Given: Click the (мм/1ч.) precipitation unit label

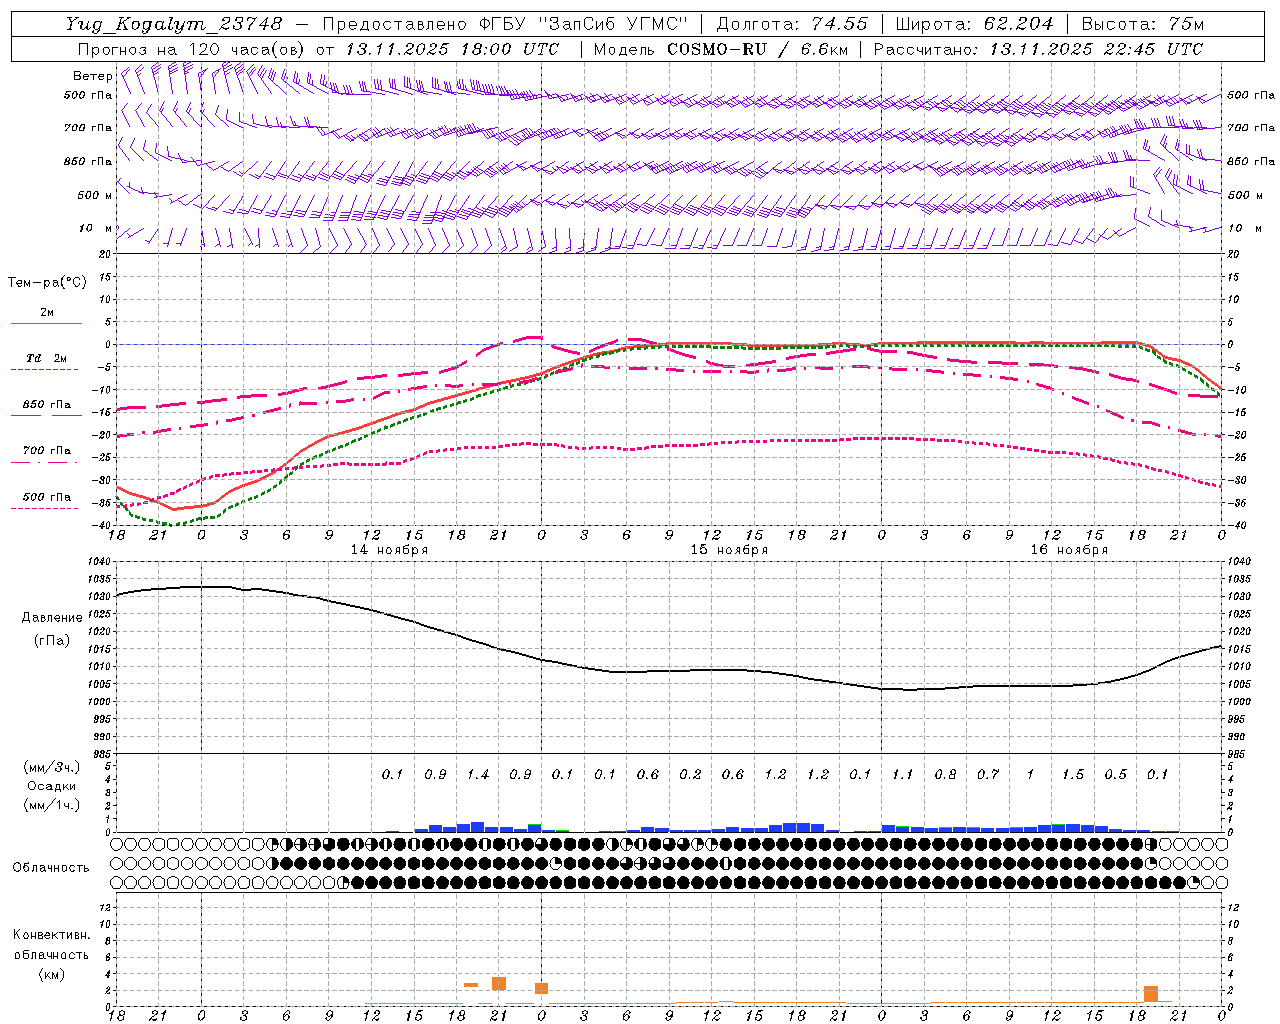Looking at the screenshot, I should tap(52, 805).
